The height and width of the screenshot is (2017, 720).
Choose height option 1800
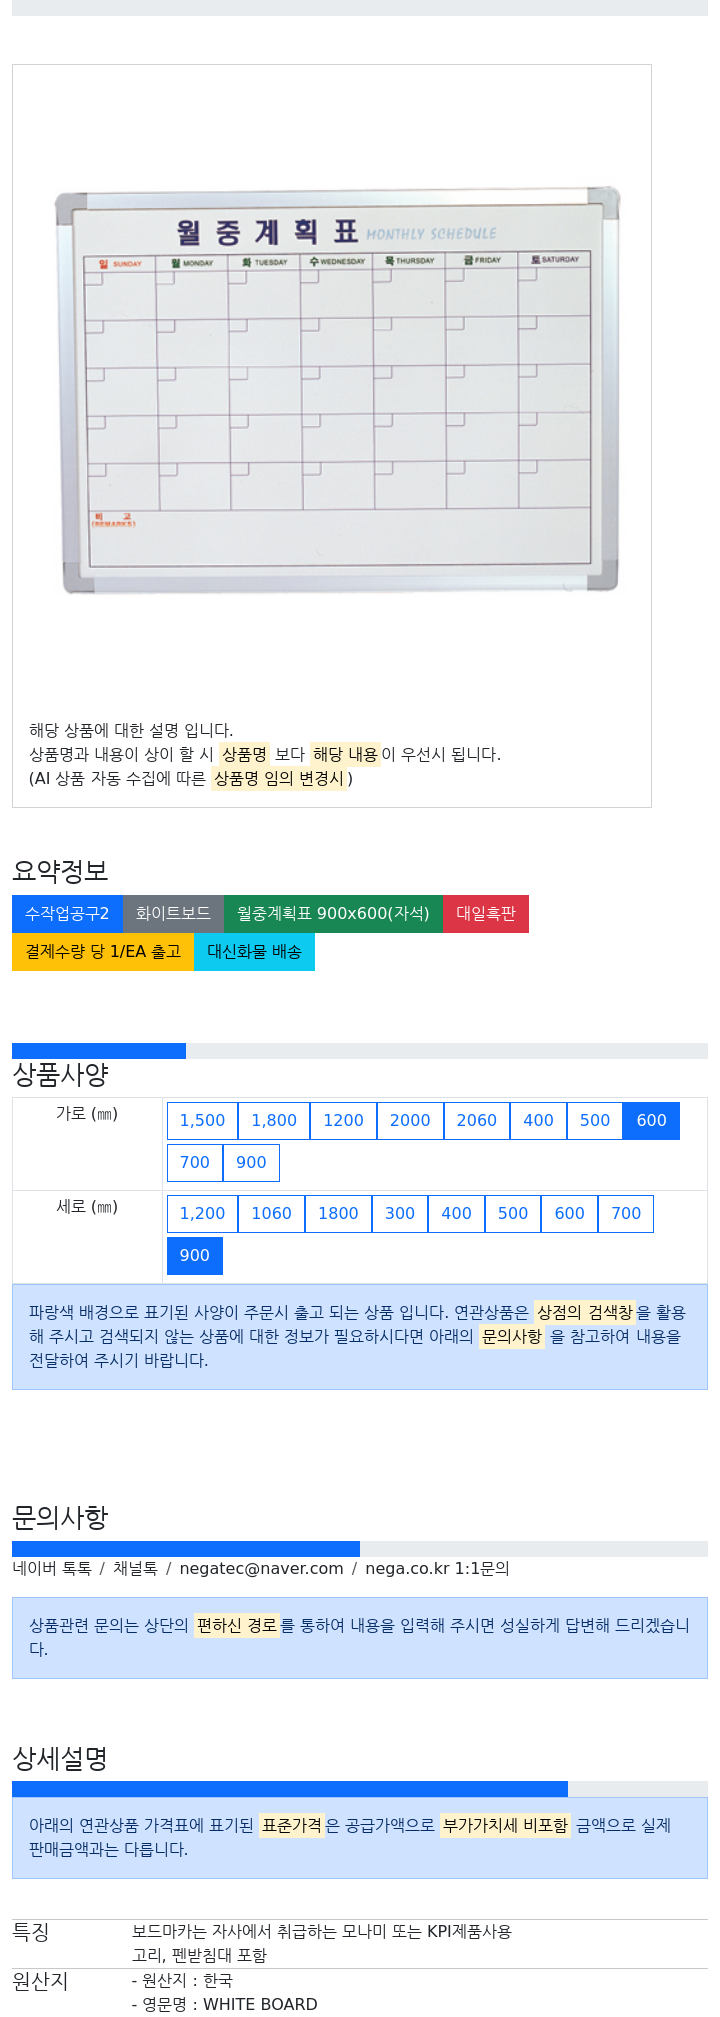pyautogui.click(x=338, y=1213)
